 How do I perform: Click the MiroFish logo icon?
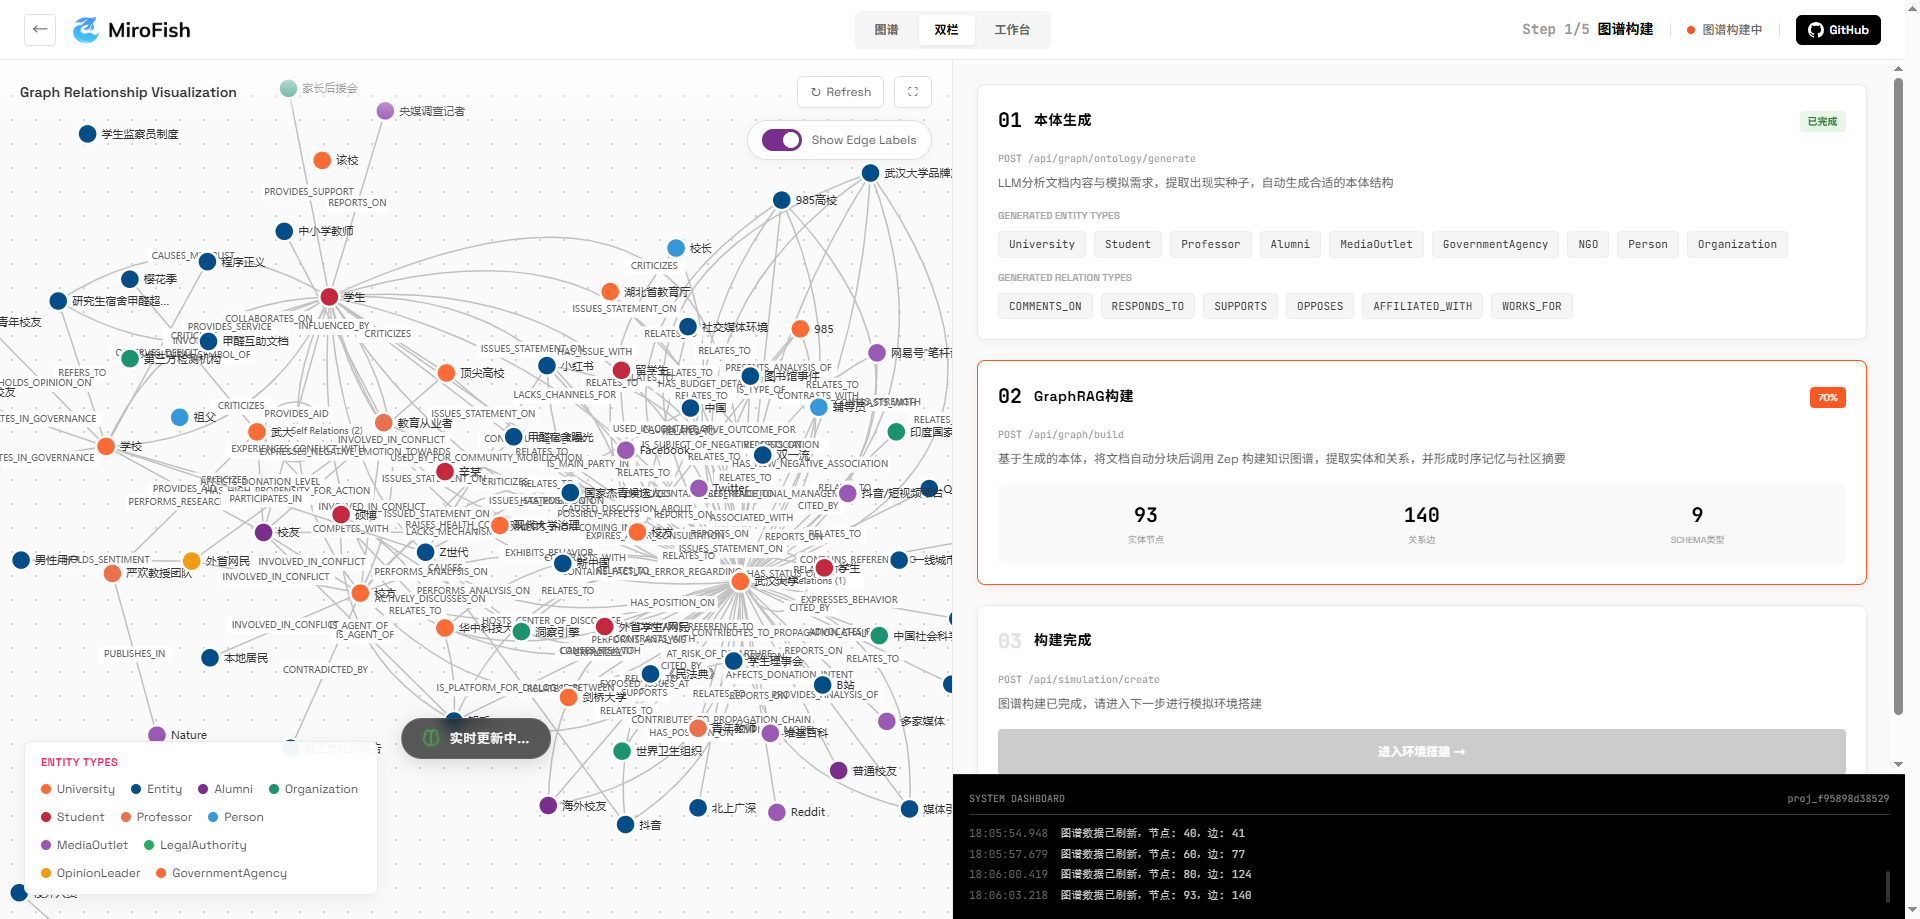click(x=86, y=30)
